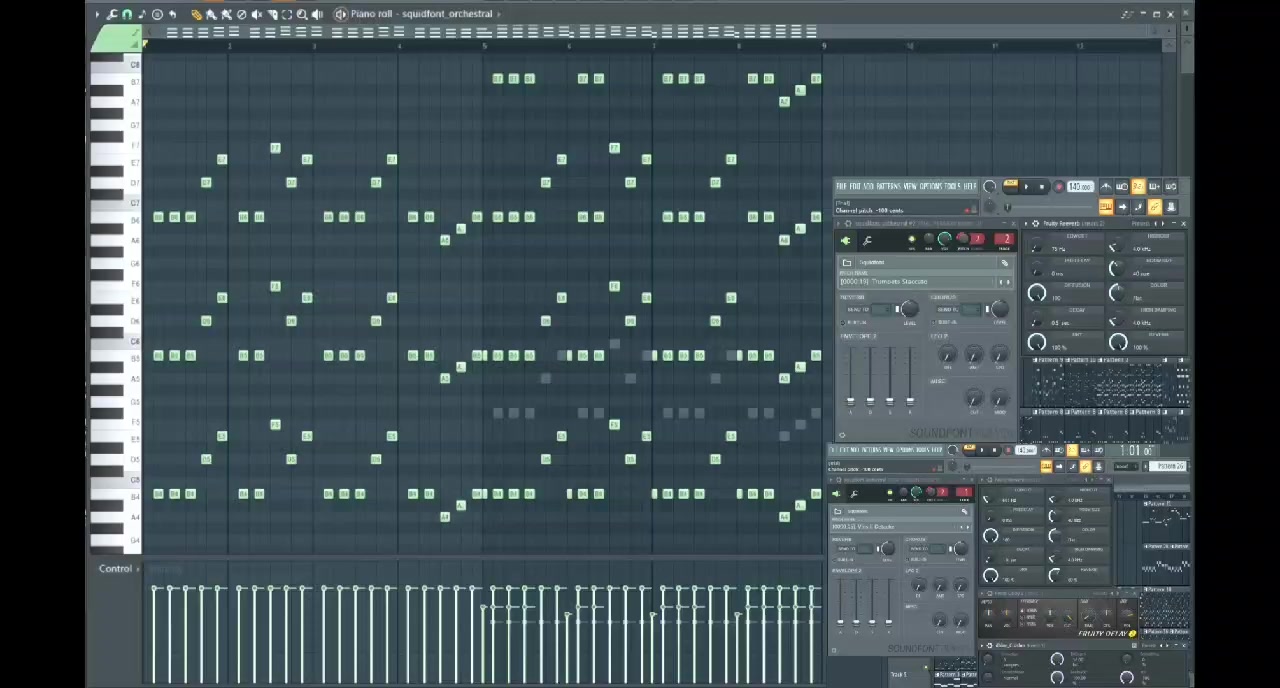Open the plugin wrench settings icon
Viewport: 1280px width, 688px height.
tap(867, 241)
